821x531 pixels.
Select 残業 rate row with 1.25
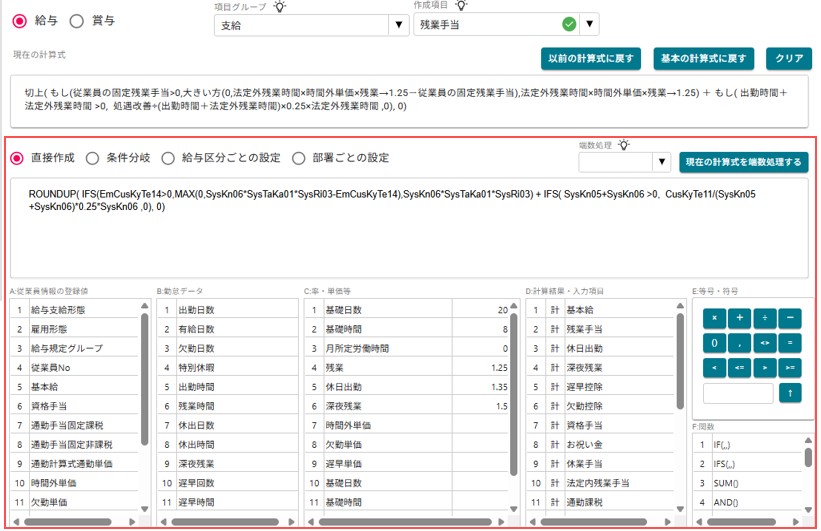pos(407,368)
